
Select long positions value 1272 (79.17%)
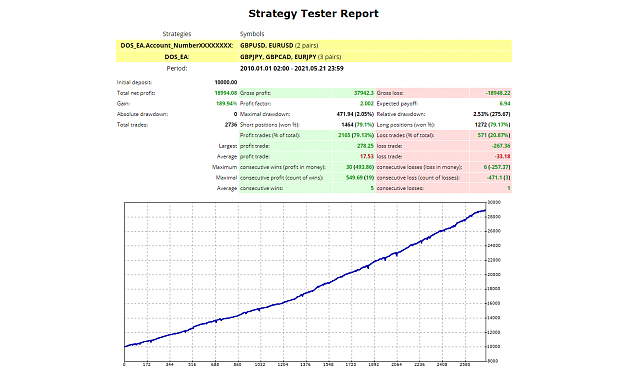tap(493, 125)
